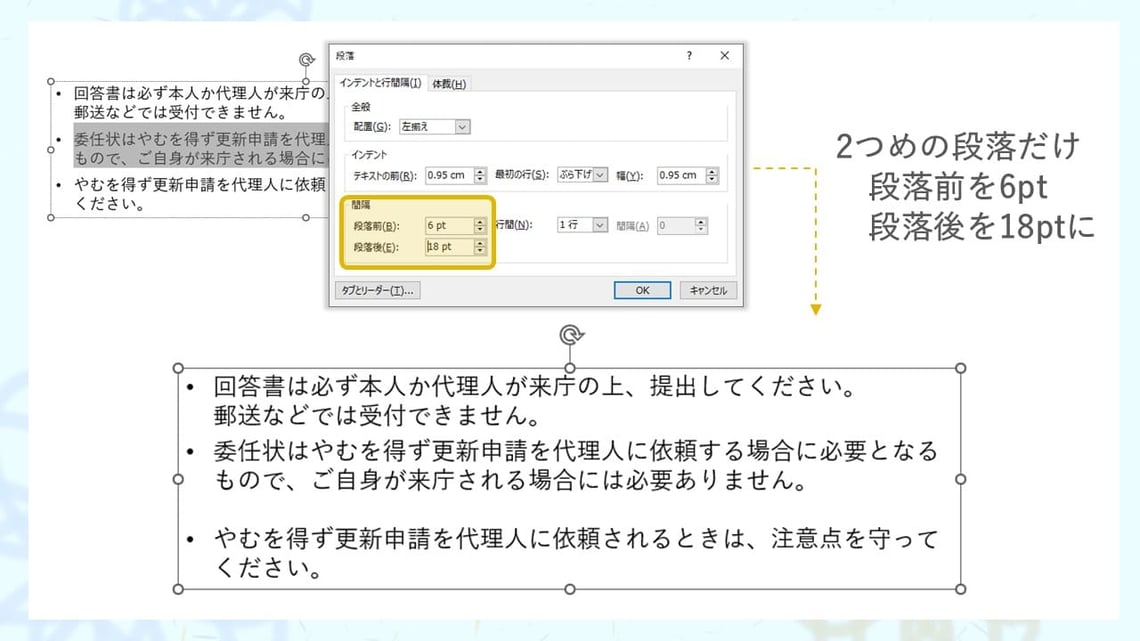Image resolution: width=1140 pixels, height=641 pixels.
Task: Increase テキストの前 value with its up arrow
Action: [x=479, y=172]
